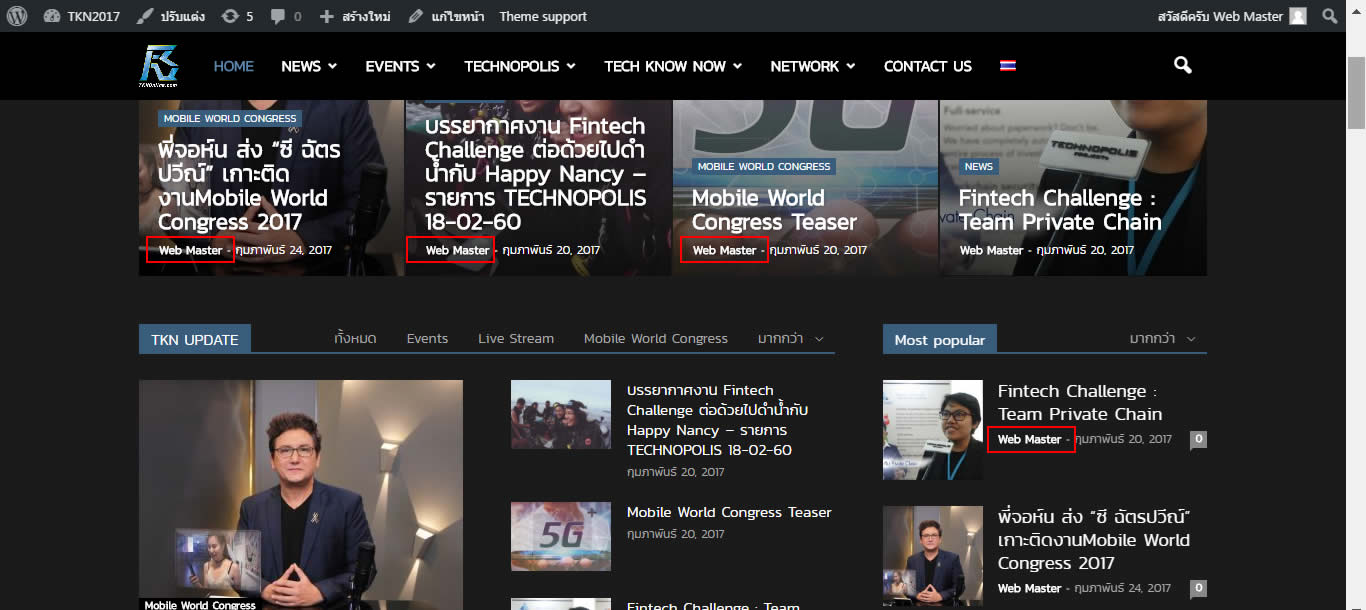
Task: Expand the NETWORK dropdown menu
Action: point(813,66)
